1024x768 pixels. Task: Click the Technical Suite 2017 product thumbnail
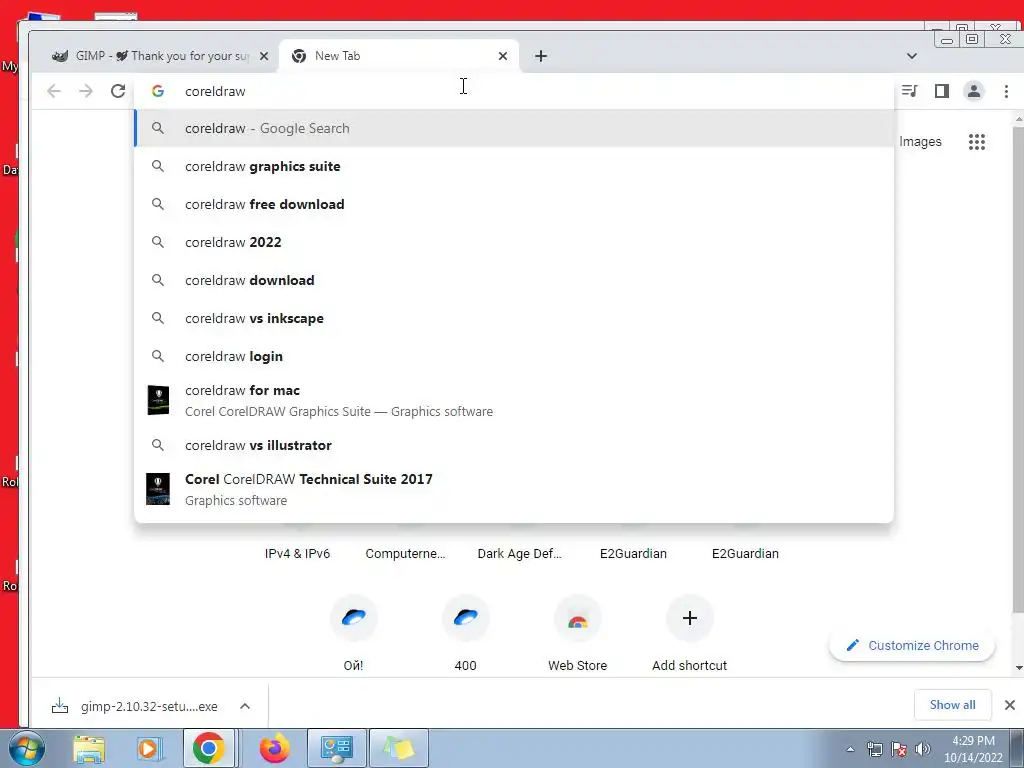click(158, 489)
